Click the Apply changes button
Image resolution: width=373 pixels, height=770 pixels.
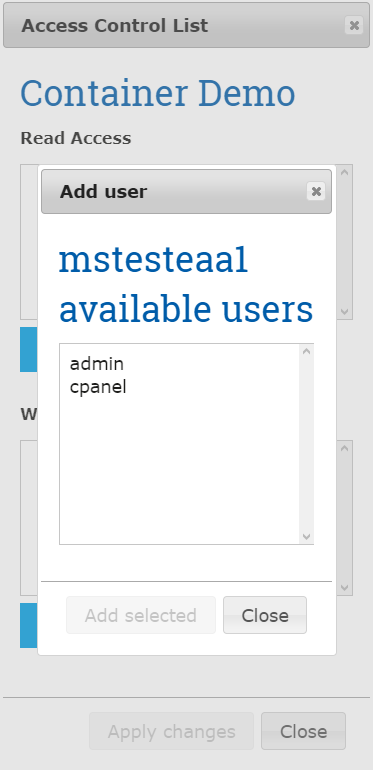pos(171,731)
